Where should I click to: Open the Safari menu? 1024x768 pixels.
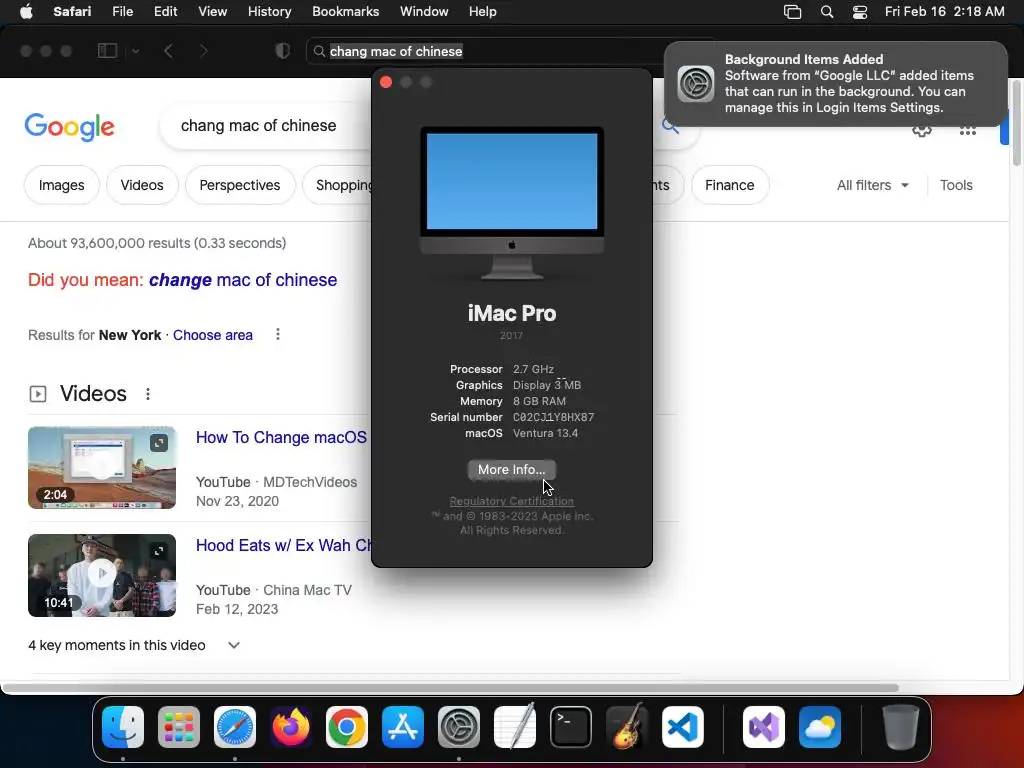(x=72, y=12)
